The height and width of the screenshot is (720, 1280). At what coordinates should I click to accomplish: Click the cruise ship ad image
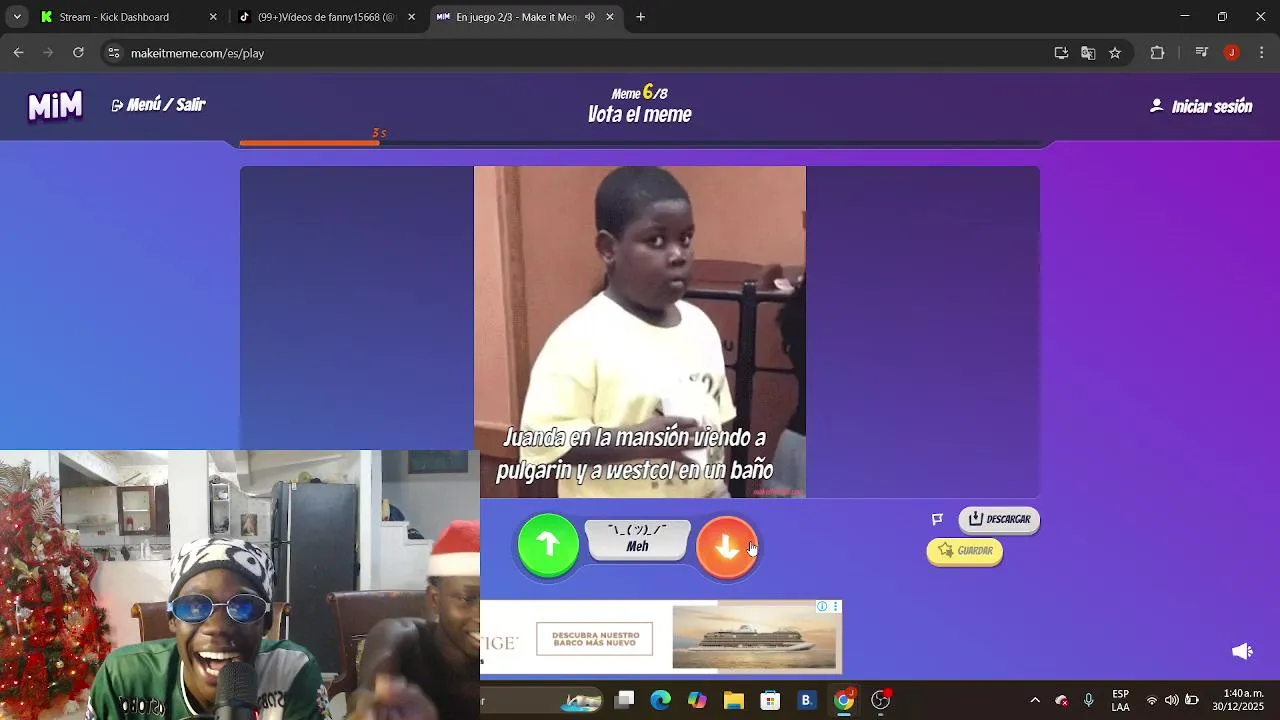click(754, 637)
